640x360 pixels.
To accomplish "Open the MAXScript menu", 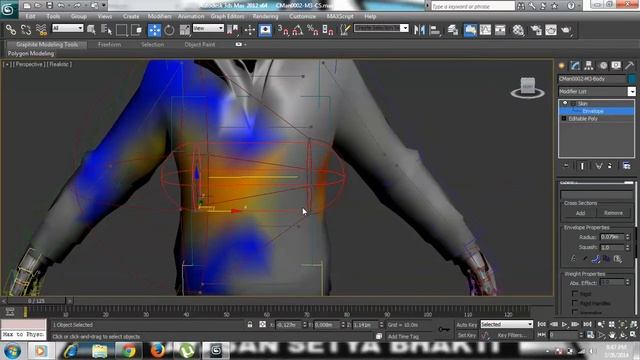I will point(340,16).
